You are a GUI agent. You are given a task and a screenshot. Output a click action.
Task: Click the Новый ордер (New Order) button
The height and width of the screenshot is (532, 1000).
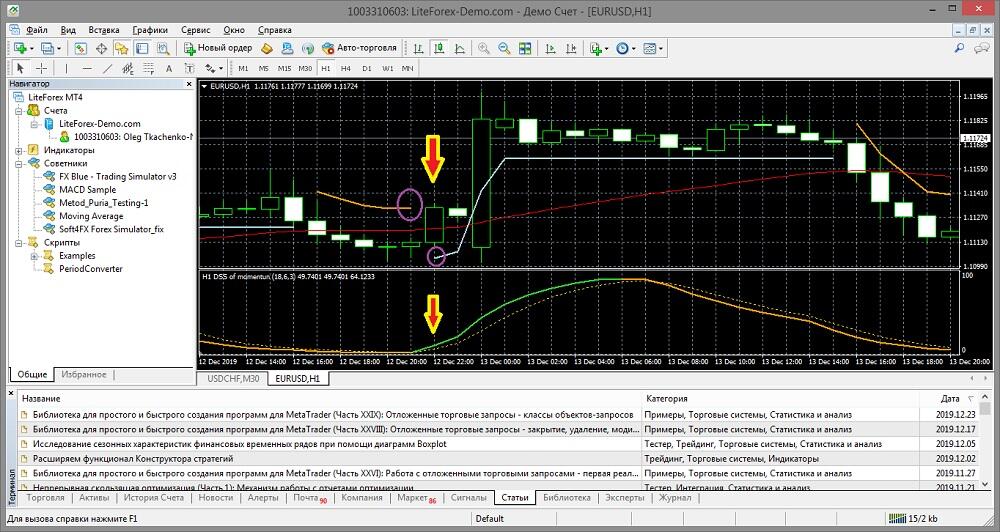click(x=219, y=48)
